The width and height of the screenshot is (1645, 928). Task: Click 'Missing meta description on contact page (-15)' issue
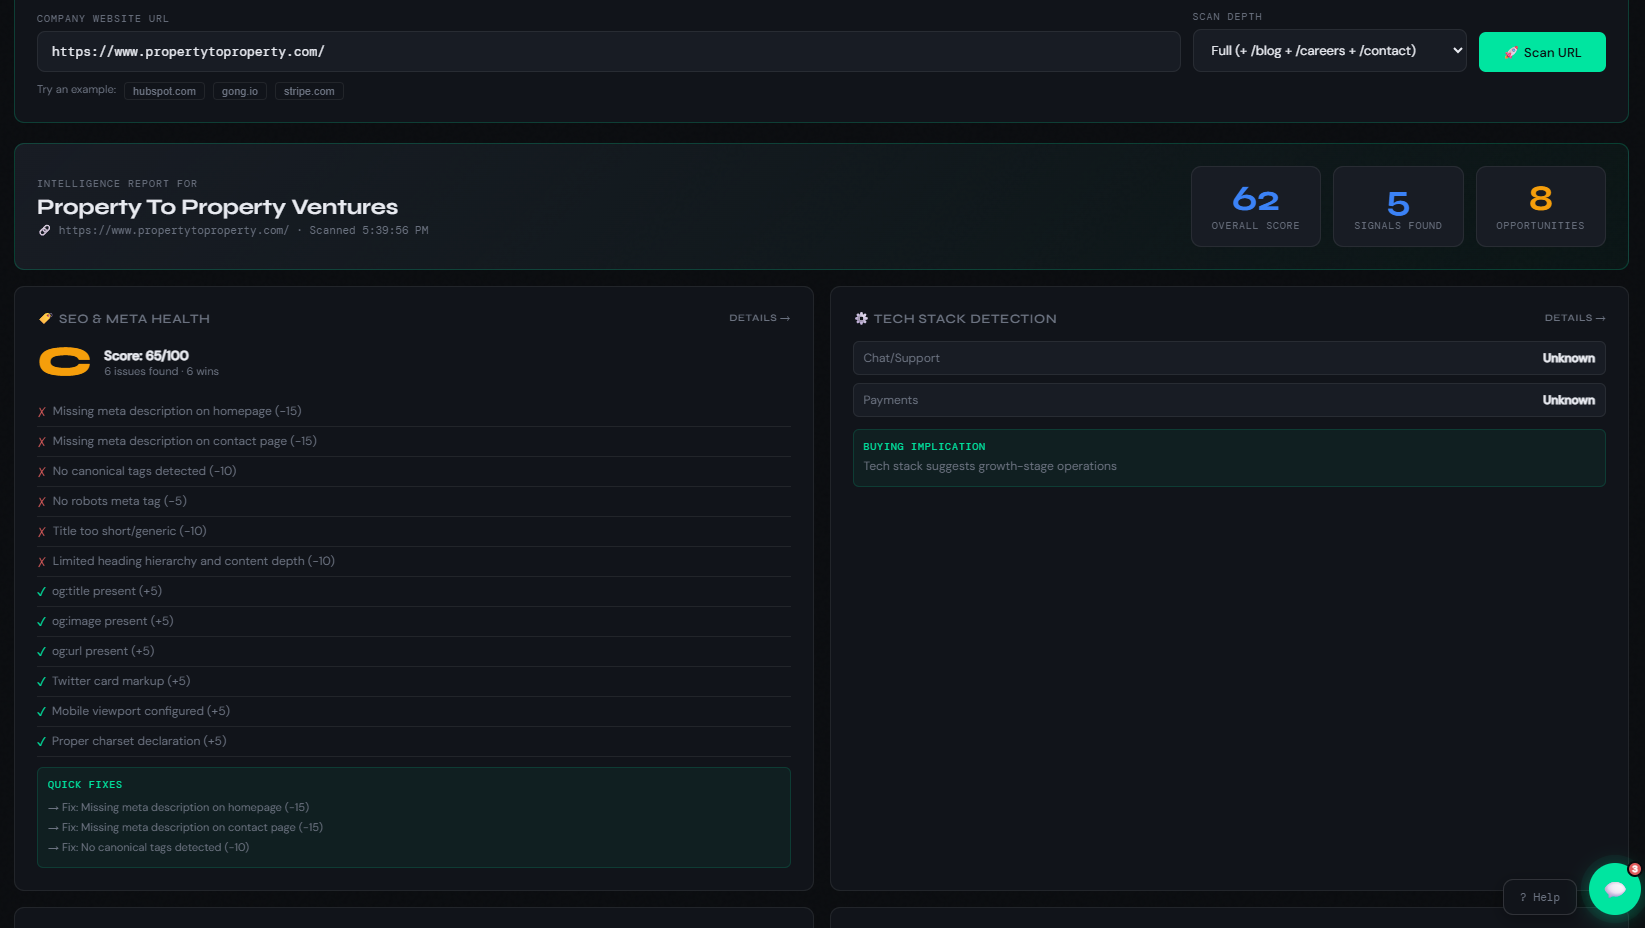414,441
